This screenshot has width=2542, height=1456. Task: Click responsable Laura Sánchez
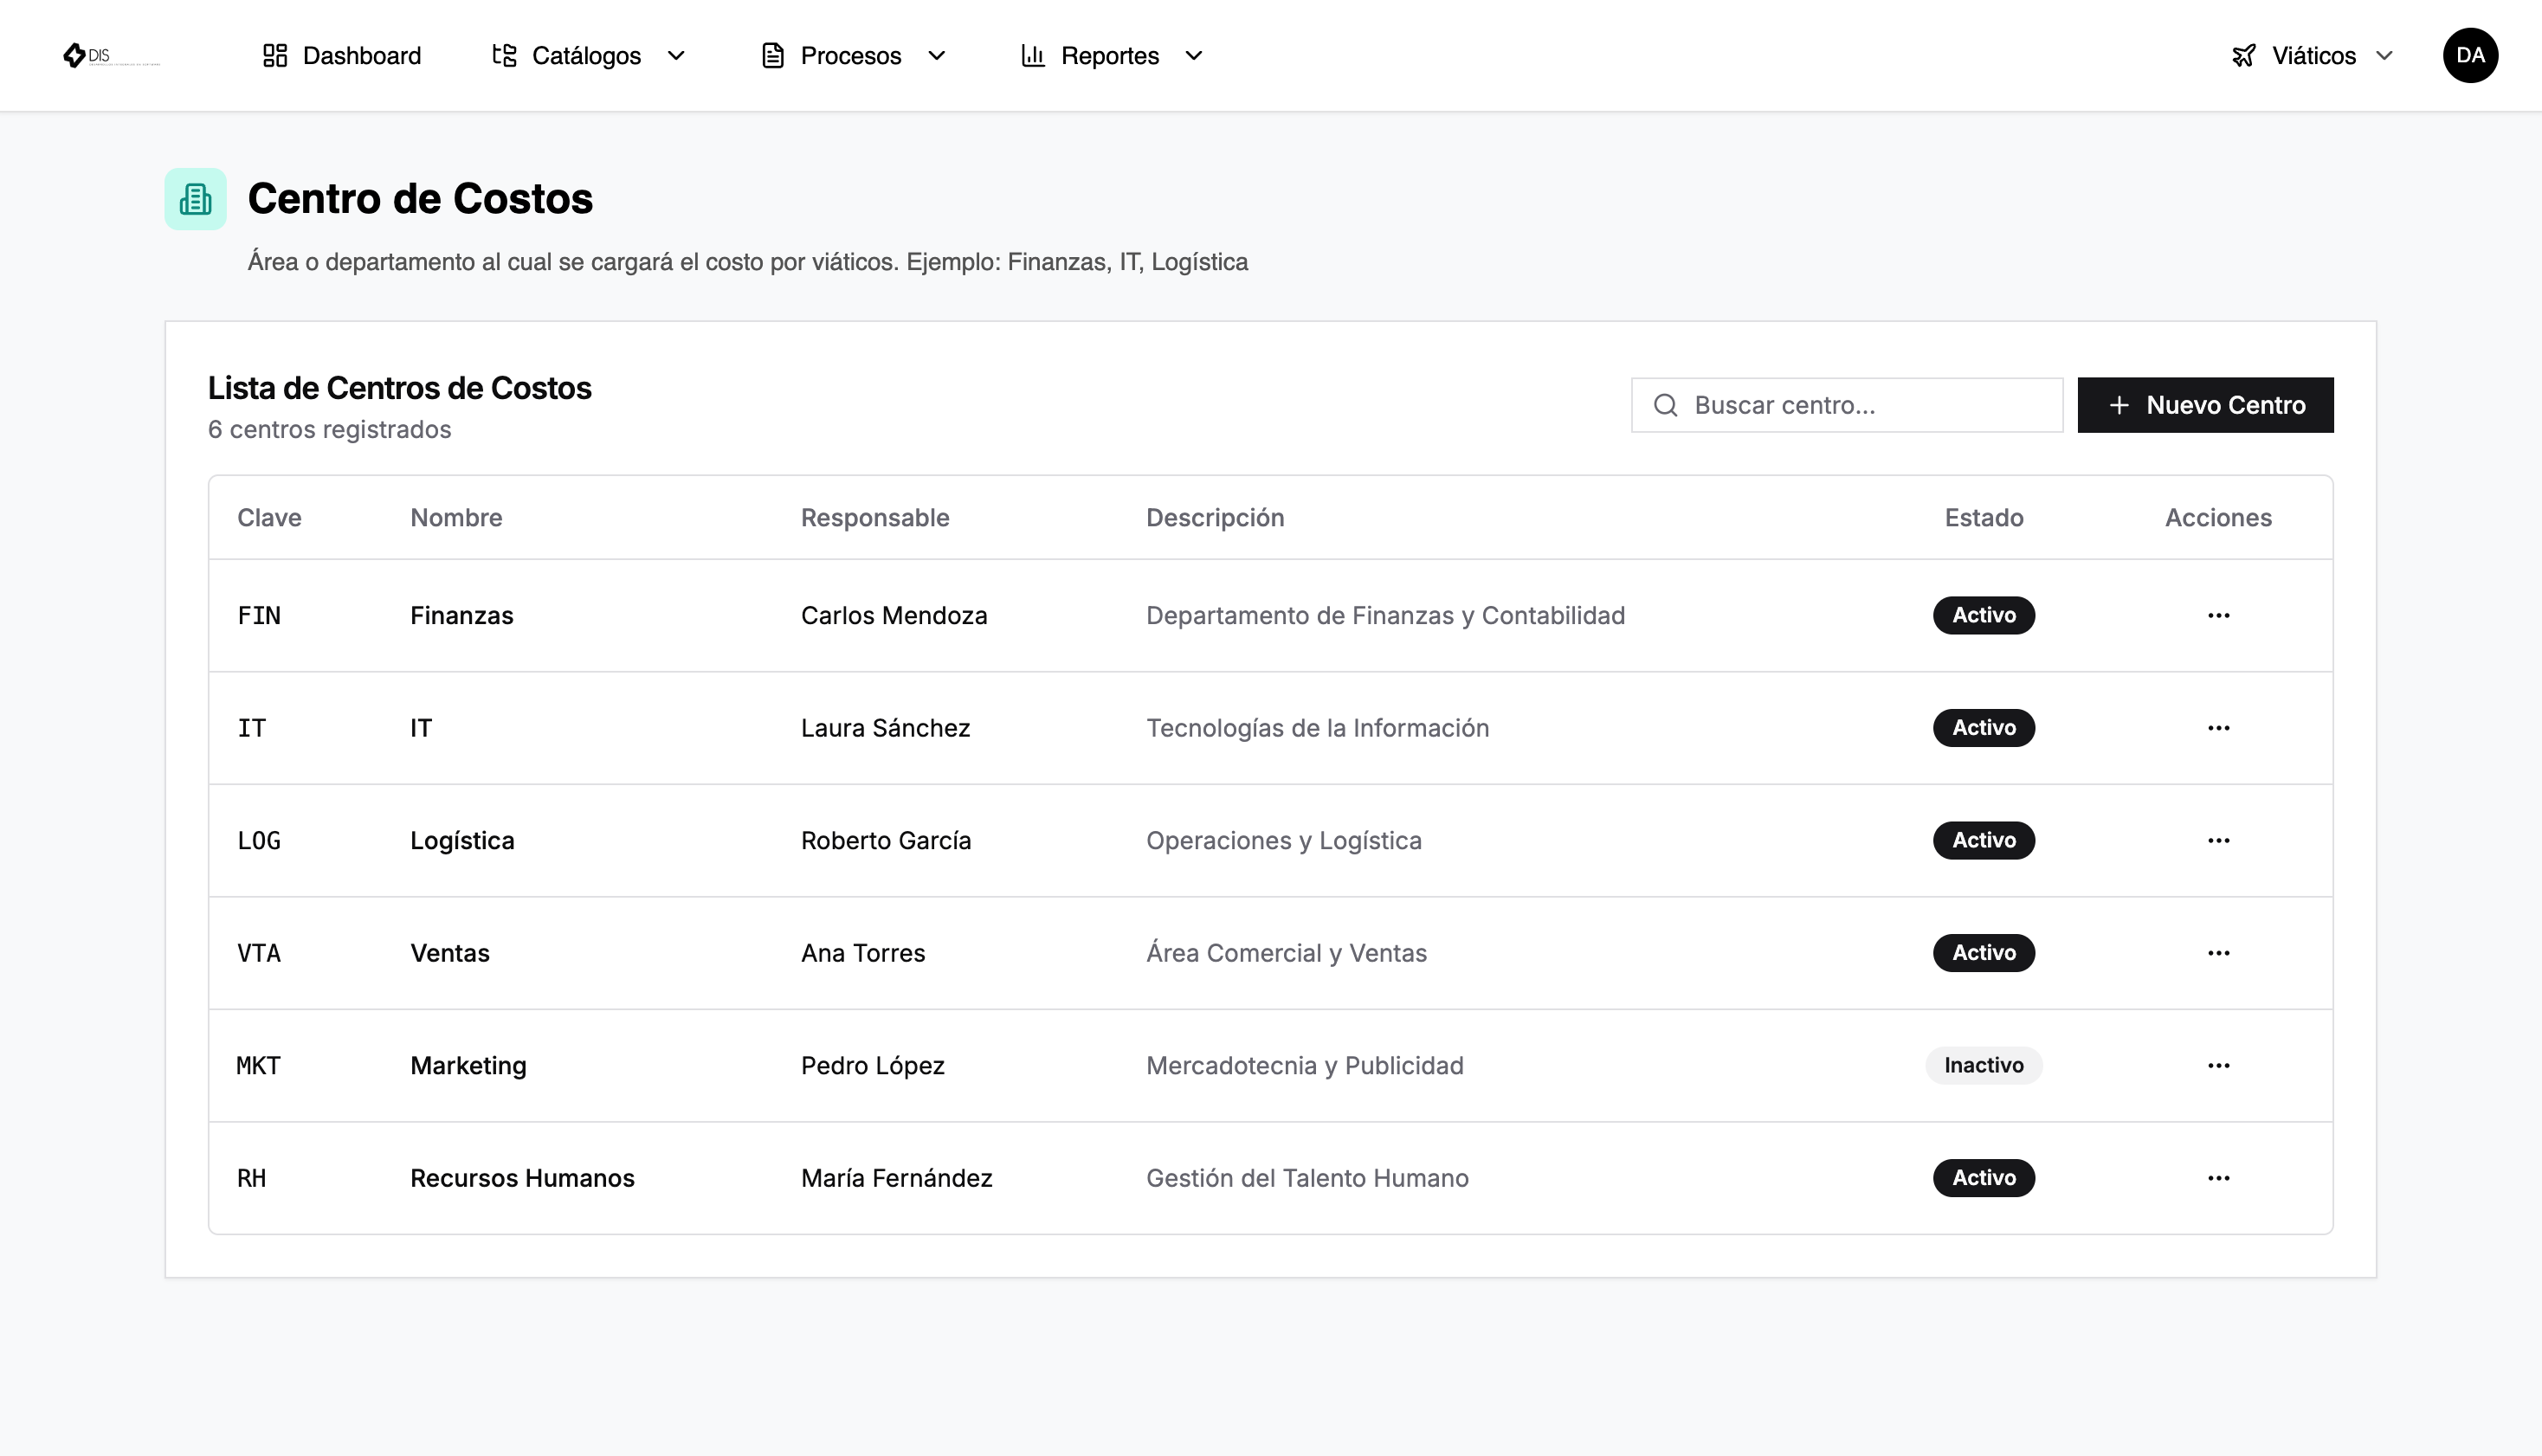click(x=885, y=728)
